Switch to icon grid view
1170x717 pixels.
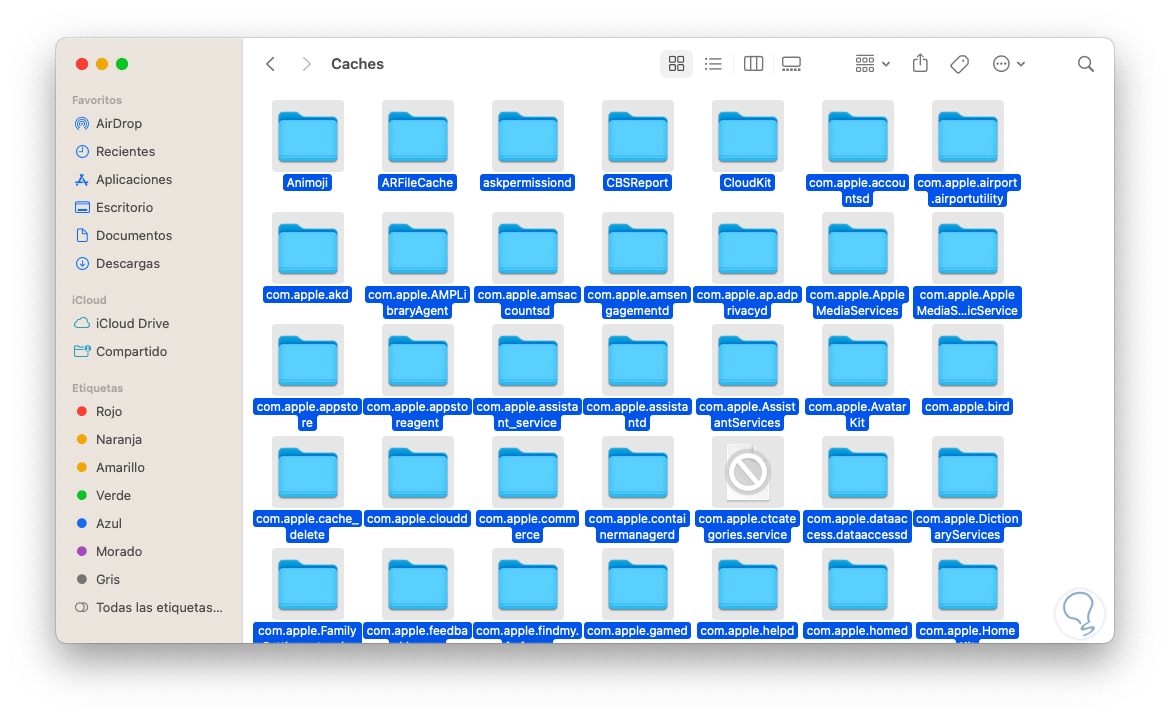[676, 64]
